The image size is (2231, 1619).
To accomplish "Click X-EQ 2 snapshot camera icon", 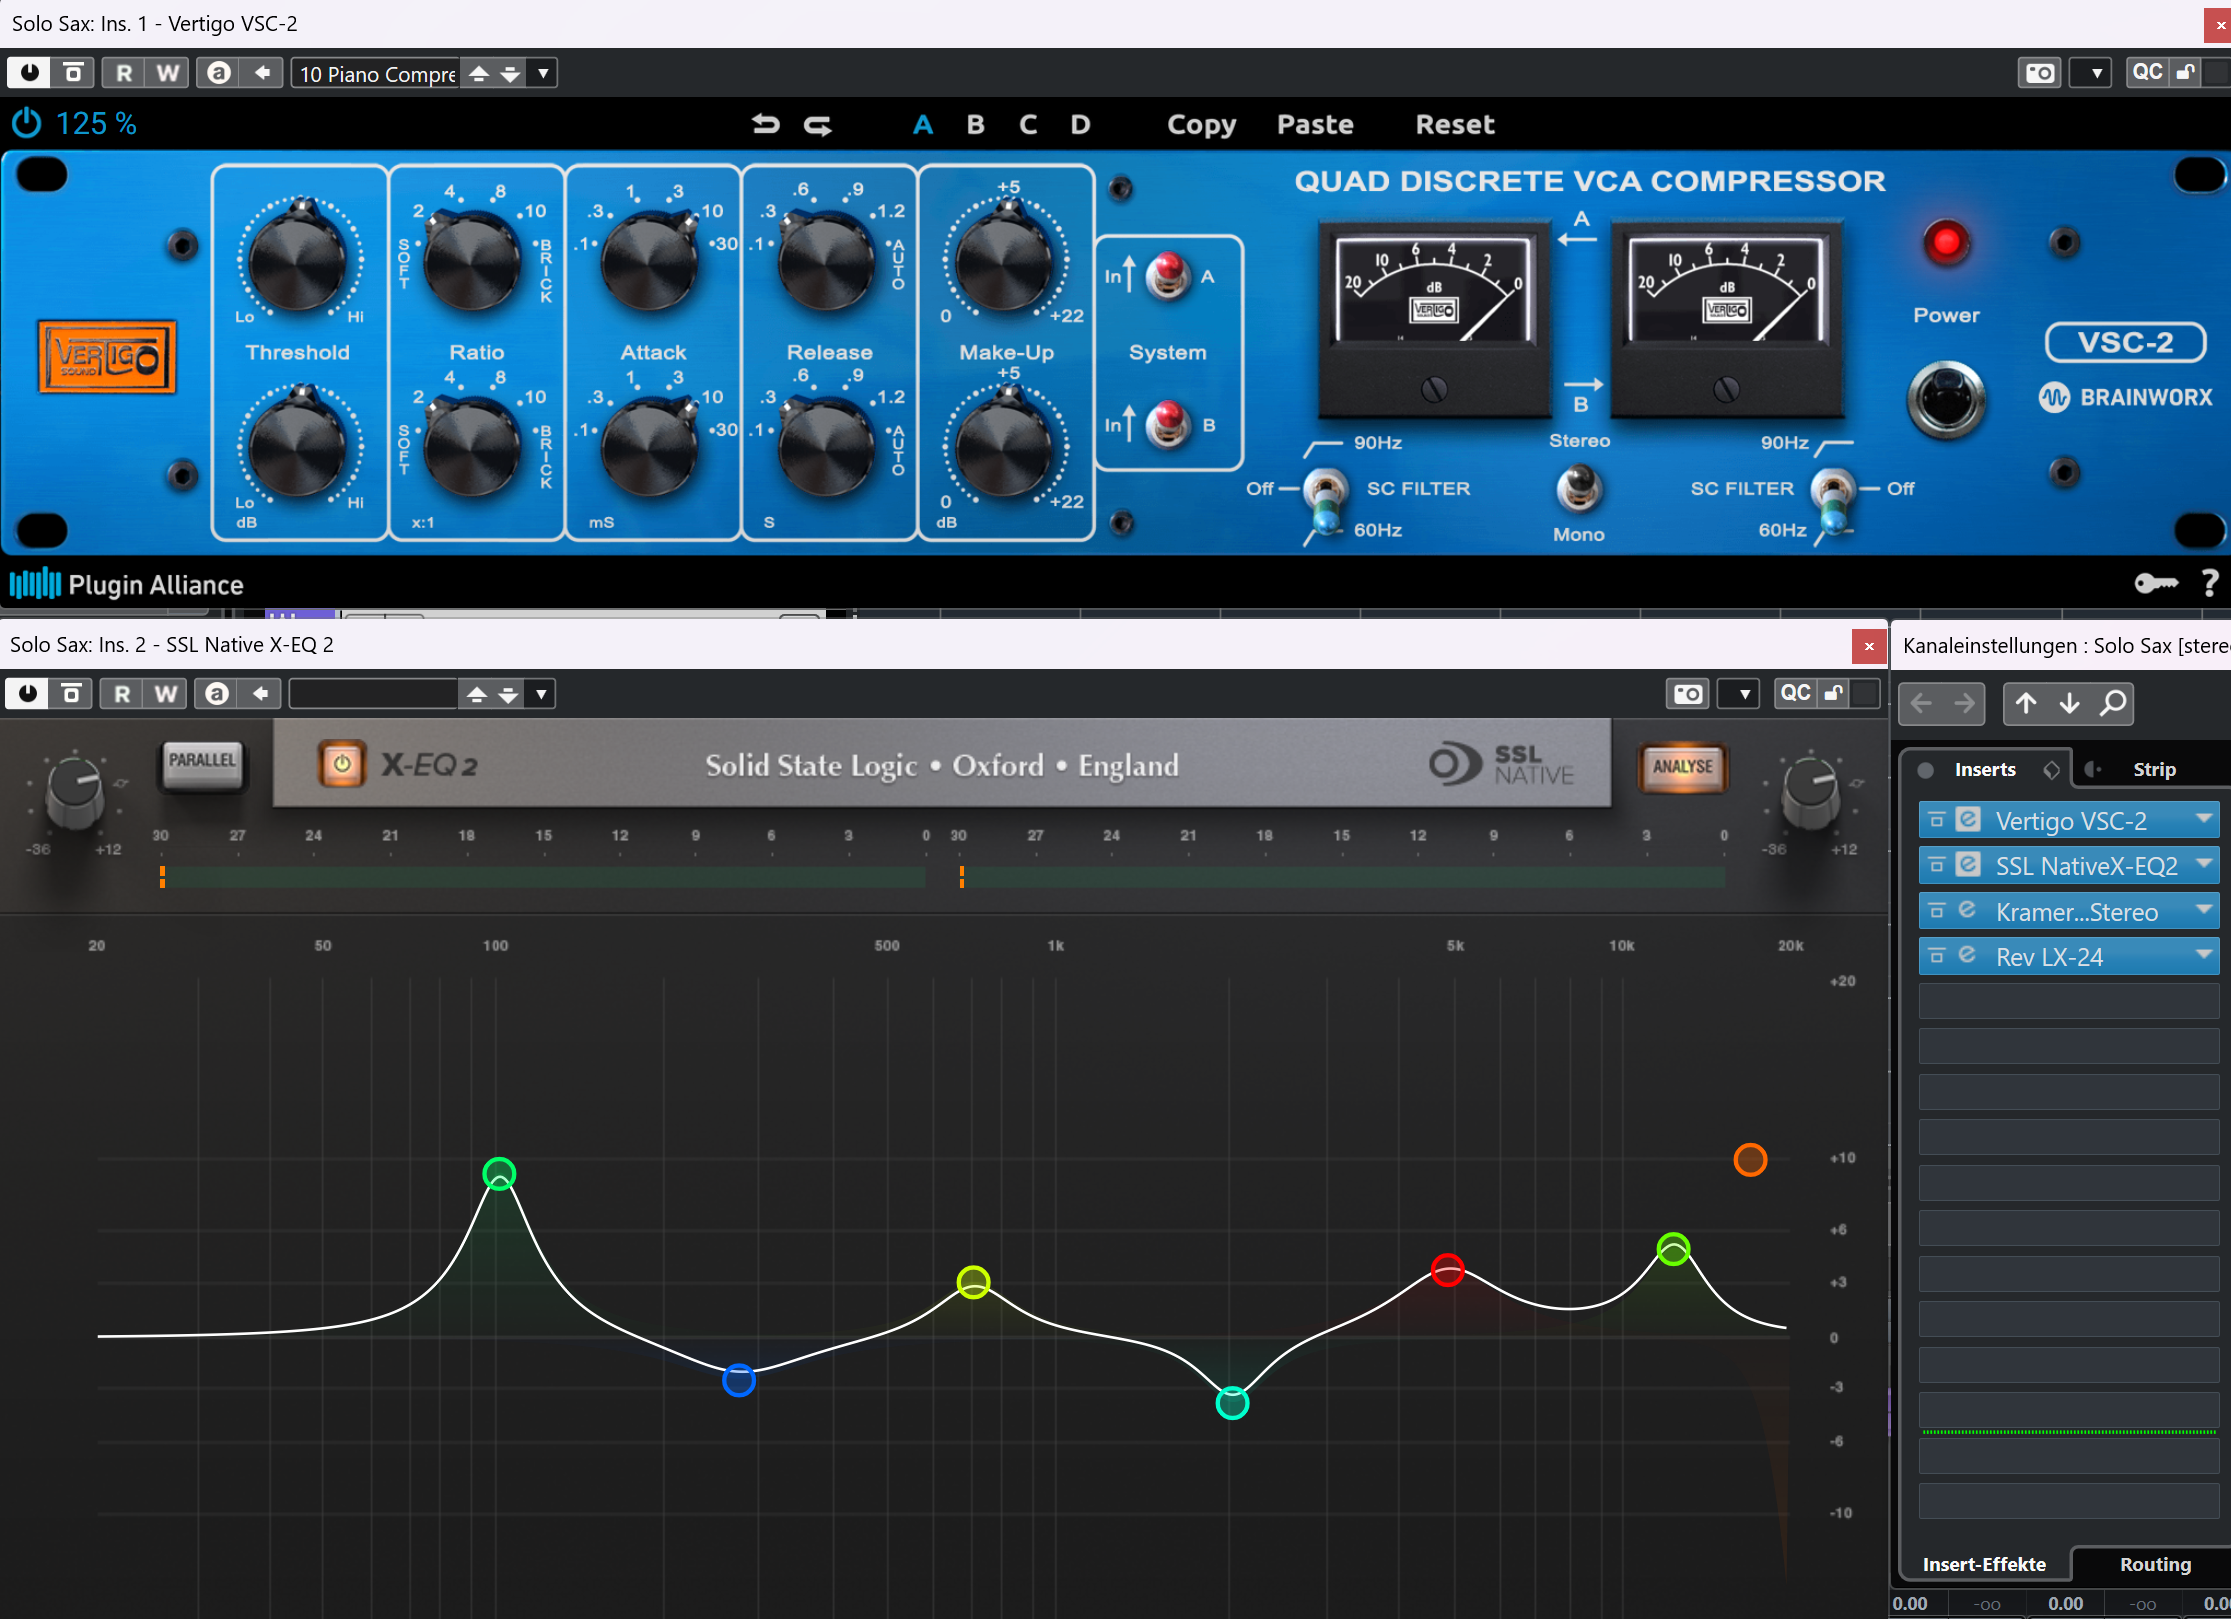I will click(x=1687, y=693).
